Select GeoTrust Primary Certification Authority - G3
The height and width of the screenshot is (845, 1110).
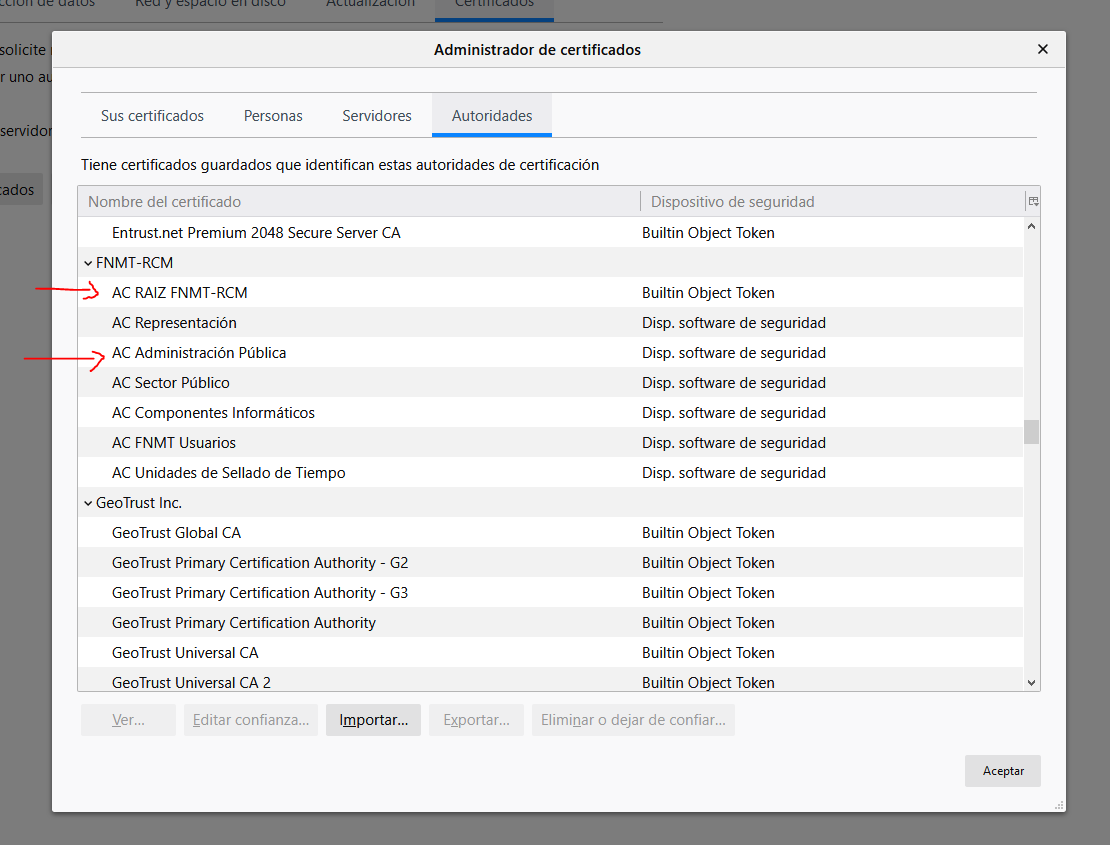click(x=551, y=592)
